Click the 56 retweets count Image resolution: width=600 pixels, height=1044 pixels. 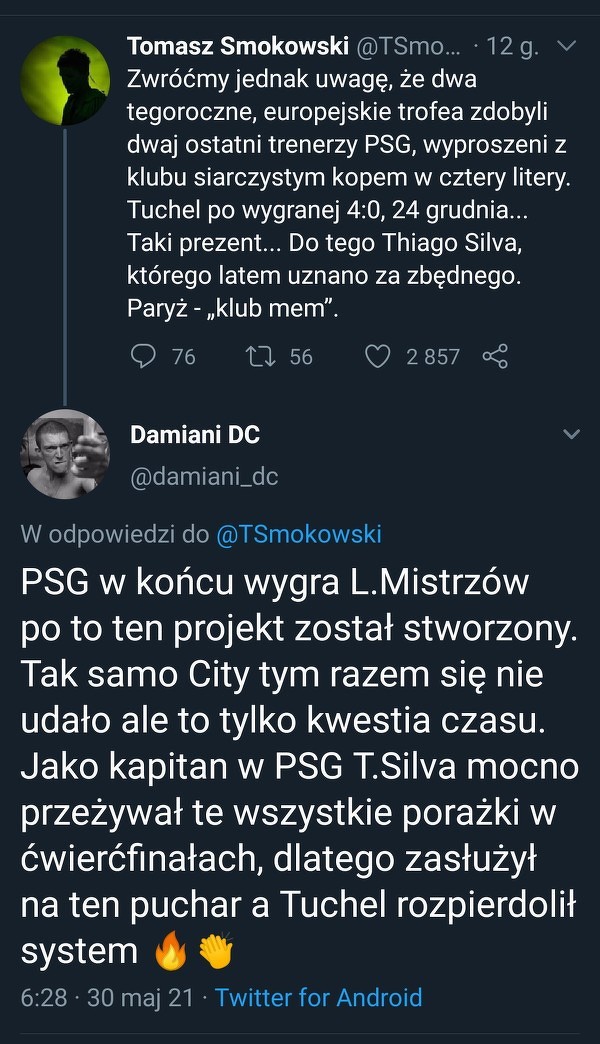click(x=301, y=356)
